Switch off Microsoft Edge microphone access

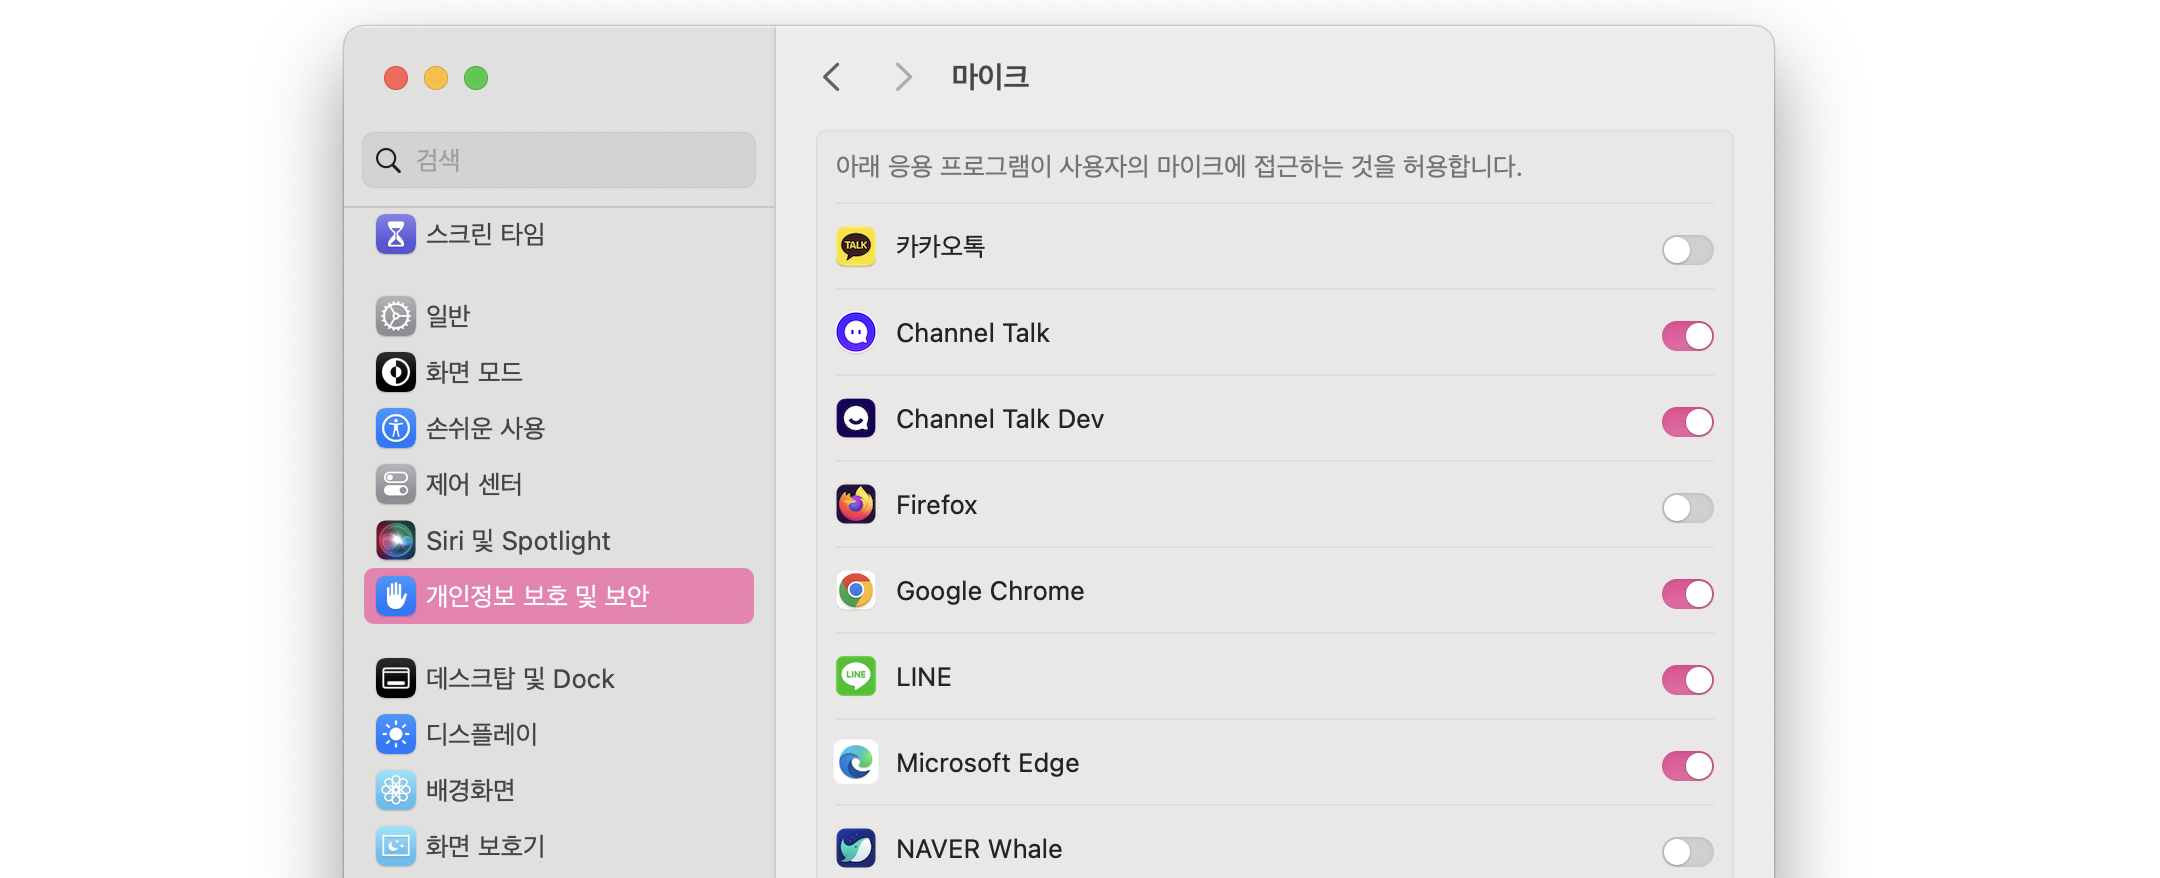click(x=1688, y=766)
